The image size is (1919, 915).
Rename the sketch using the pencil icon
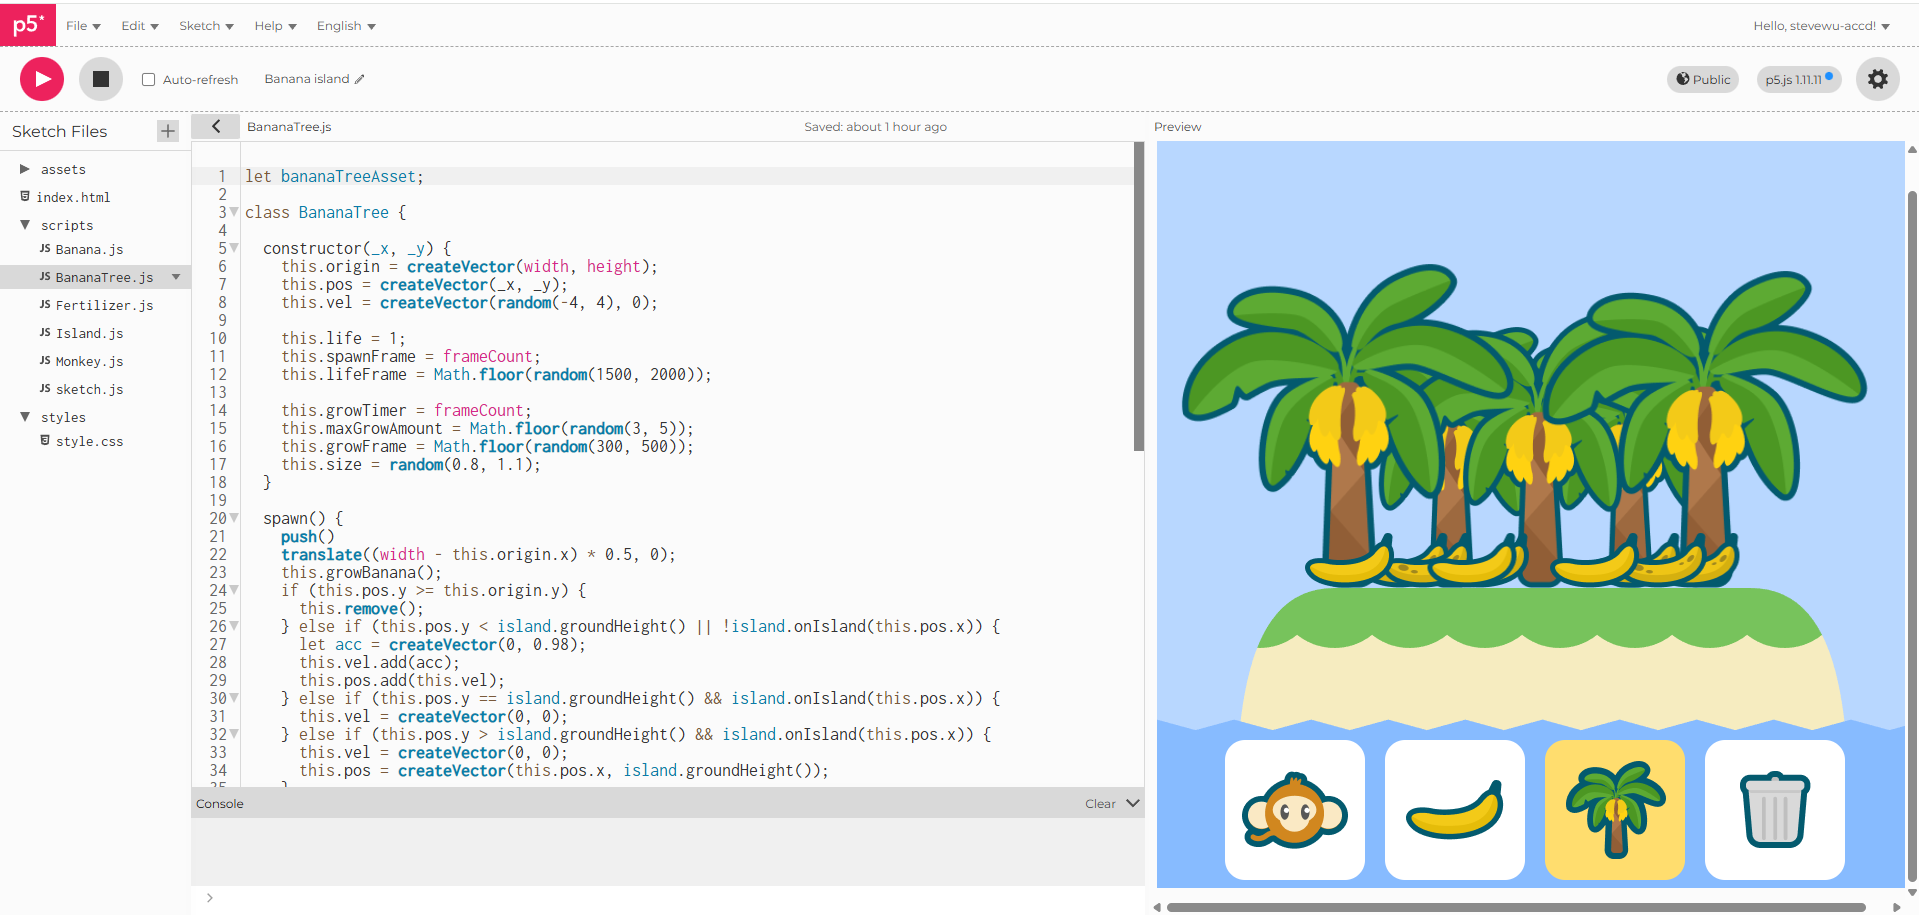[x=358, y=78]
